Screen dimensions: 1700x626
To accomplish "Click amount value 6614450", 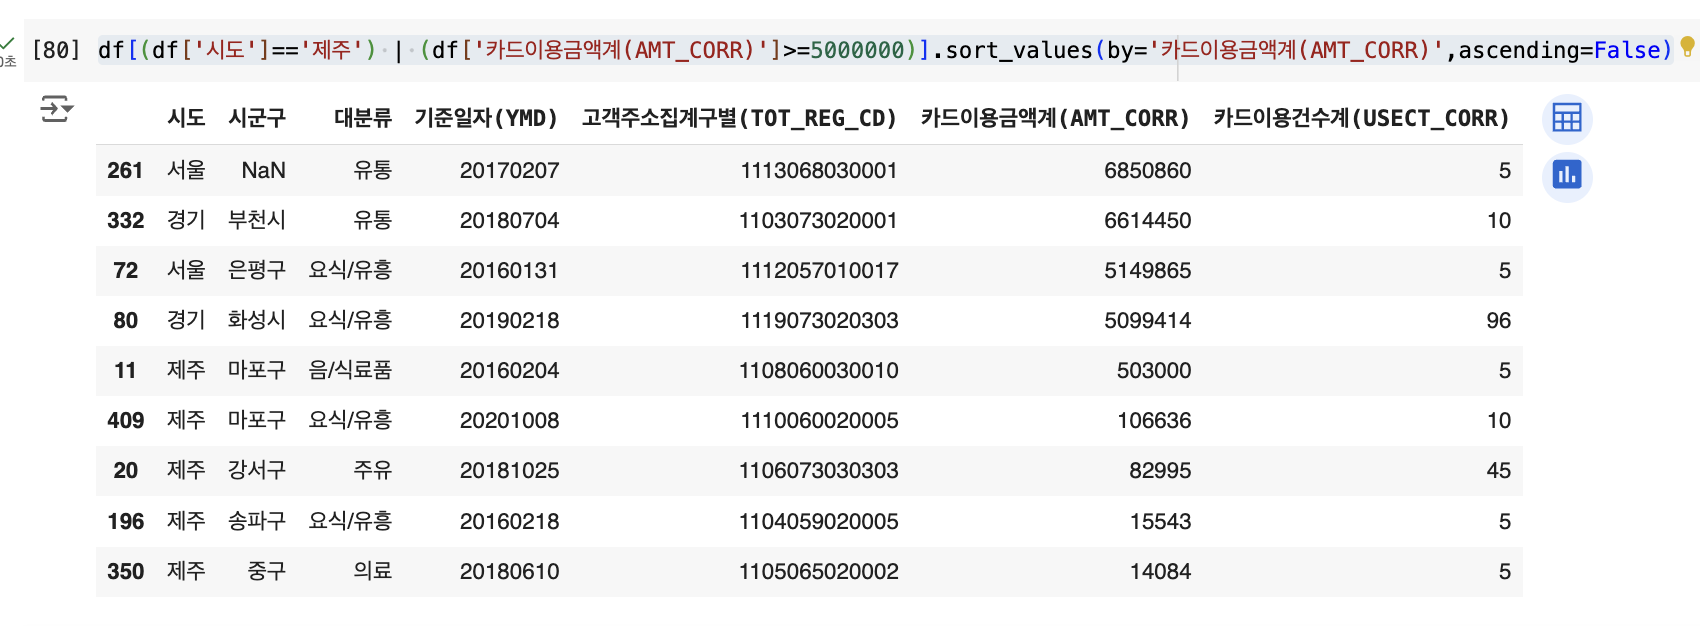I will 1147,220.
